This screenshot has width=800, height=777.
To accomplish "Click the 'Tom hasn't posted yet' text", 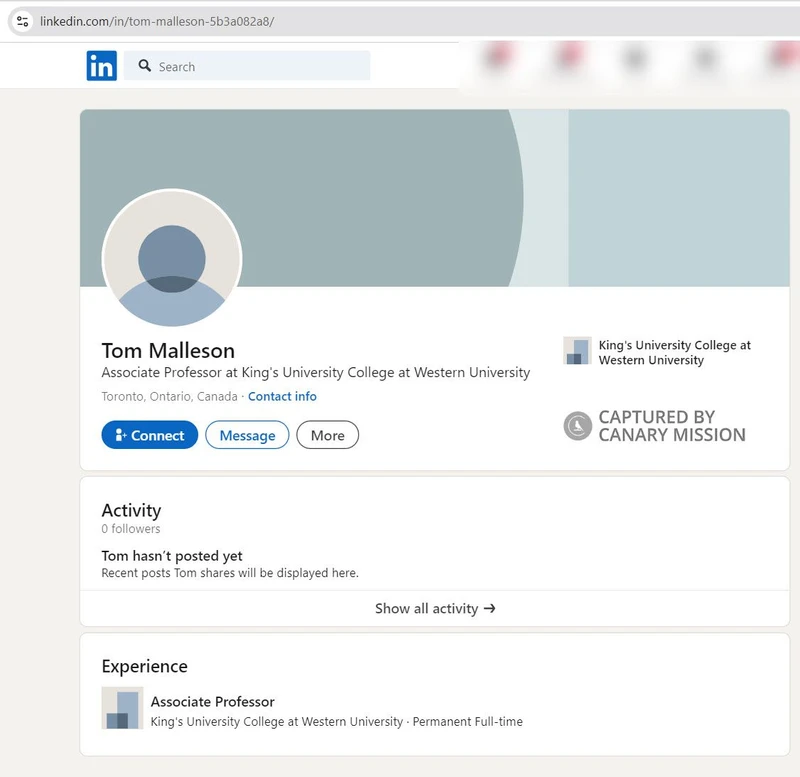I will click(172, 556).
